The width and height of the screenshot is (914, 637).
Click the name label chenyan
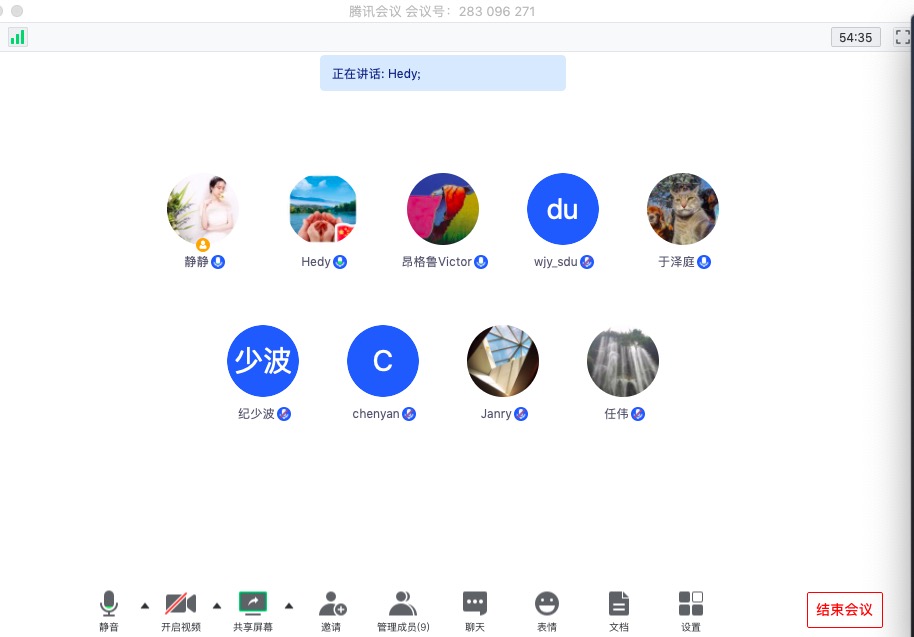click(x=376, y=414)
